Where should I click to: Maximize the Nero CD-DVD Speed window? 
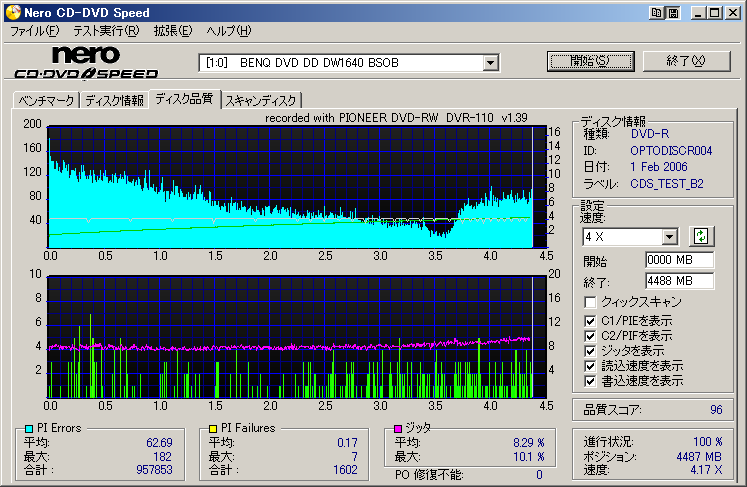(x=715, y=13)
